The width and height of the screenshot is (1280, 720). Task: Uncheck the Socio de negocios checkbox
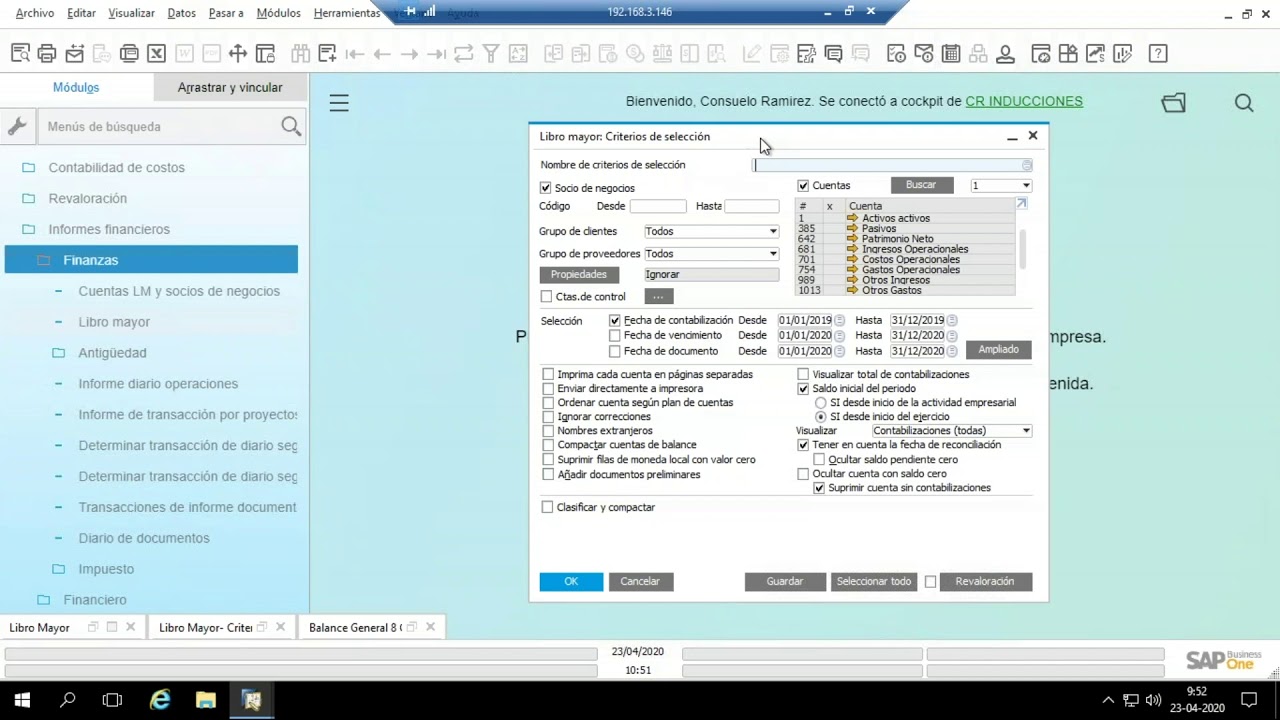pyautogui.click(x=545, y=188)
